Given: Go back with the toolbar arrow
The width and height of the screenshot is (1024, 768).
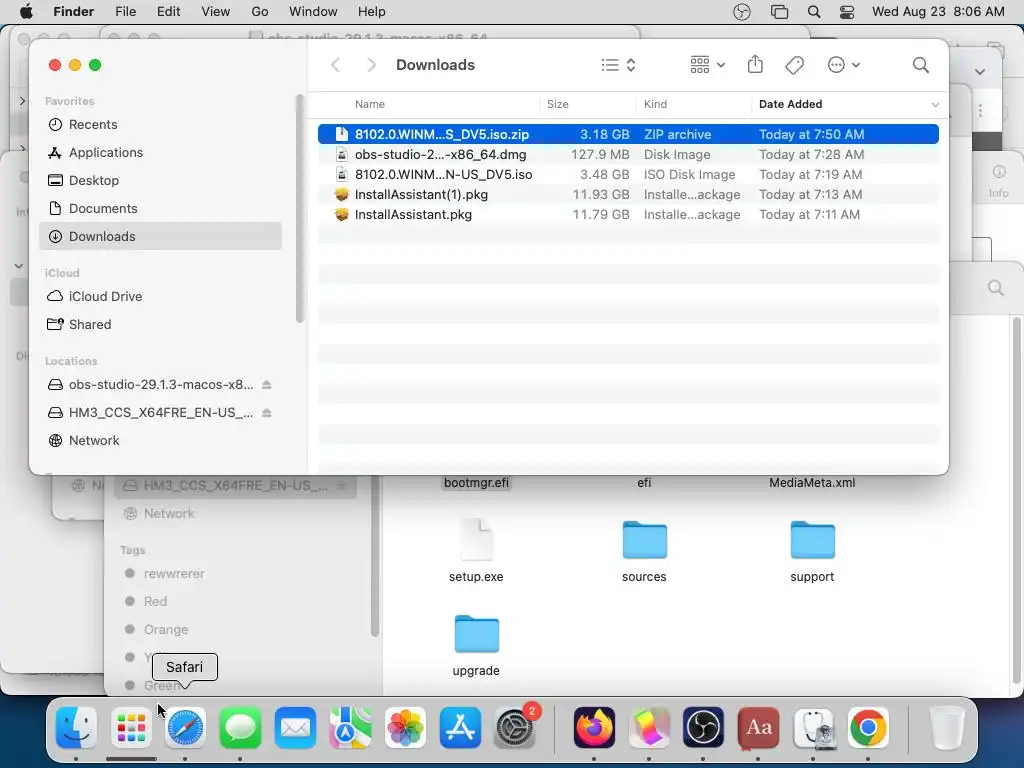Looking at the screenshot, I should coord(336,65).
